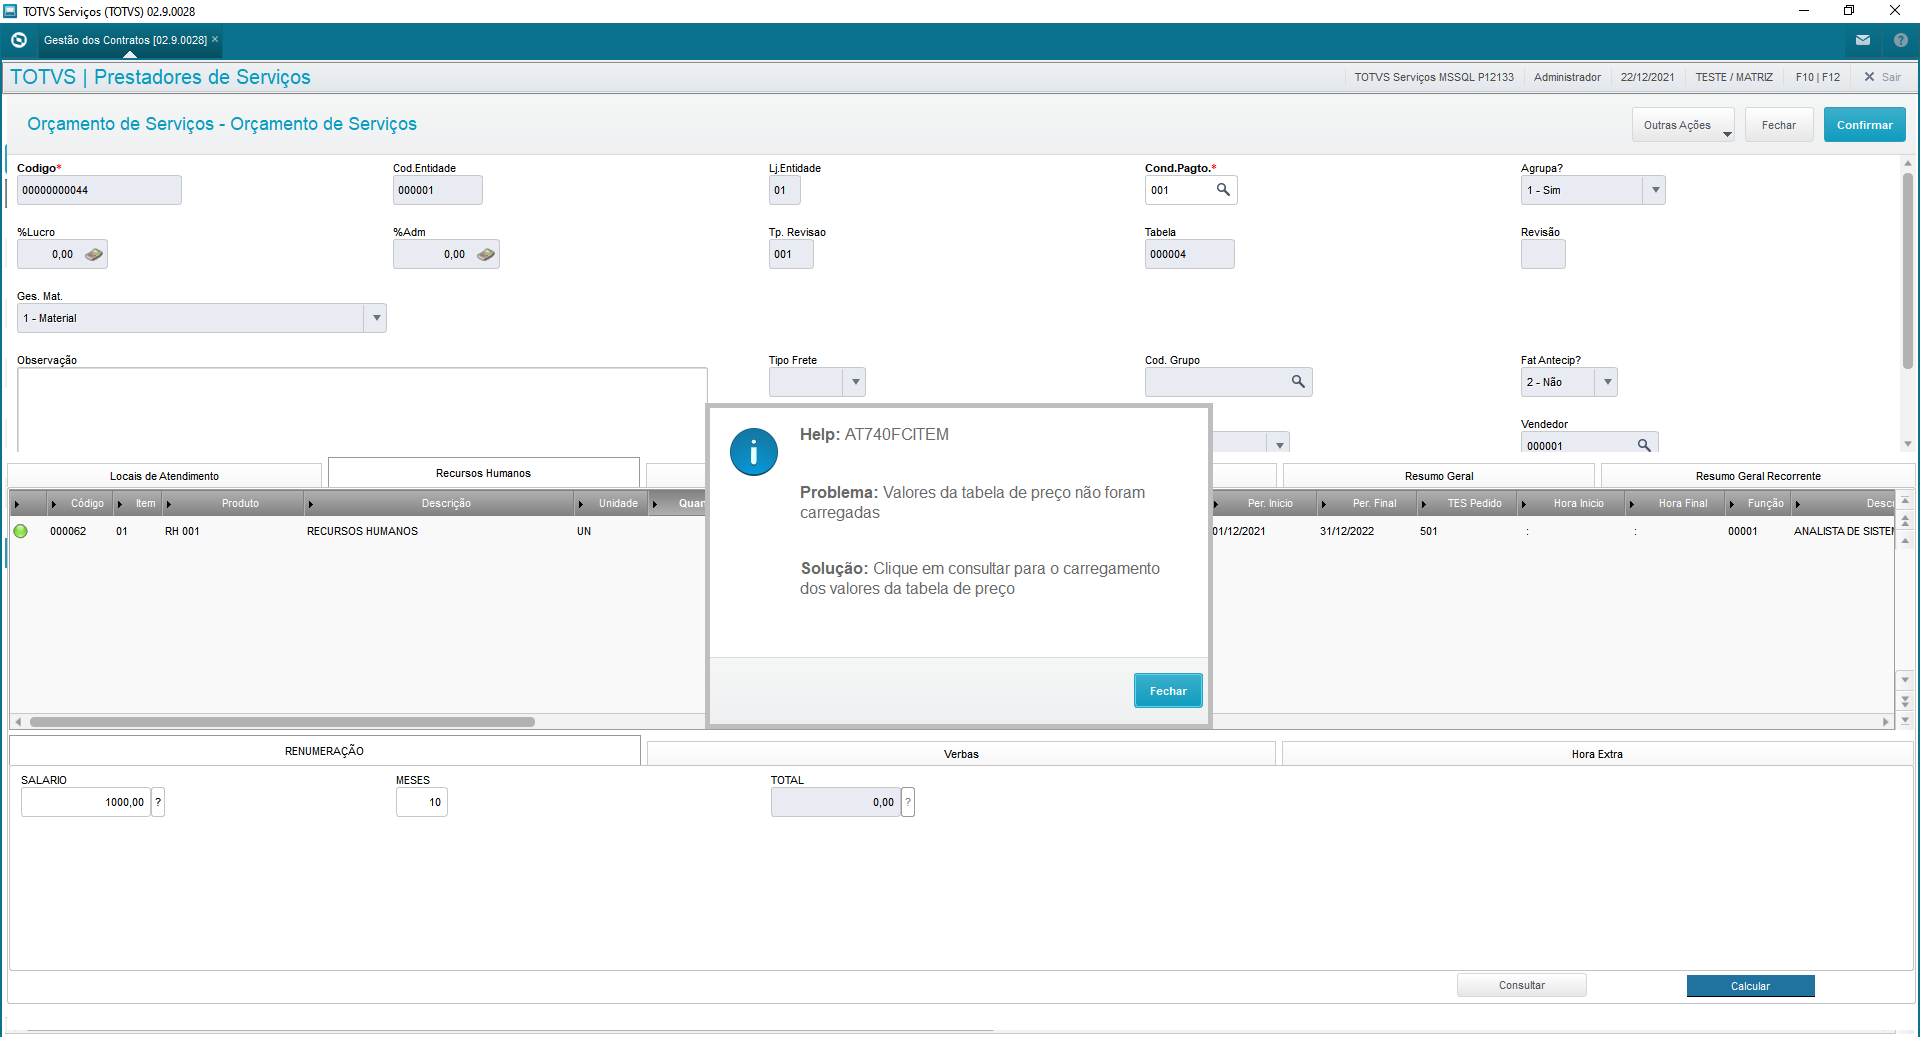Close the Help dialog with Fechar
The height and width of the screenshot is (1037, 1920).
1168,691
